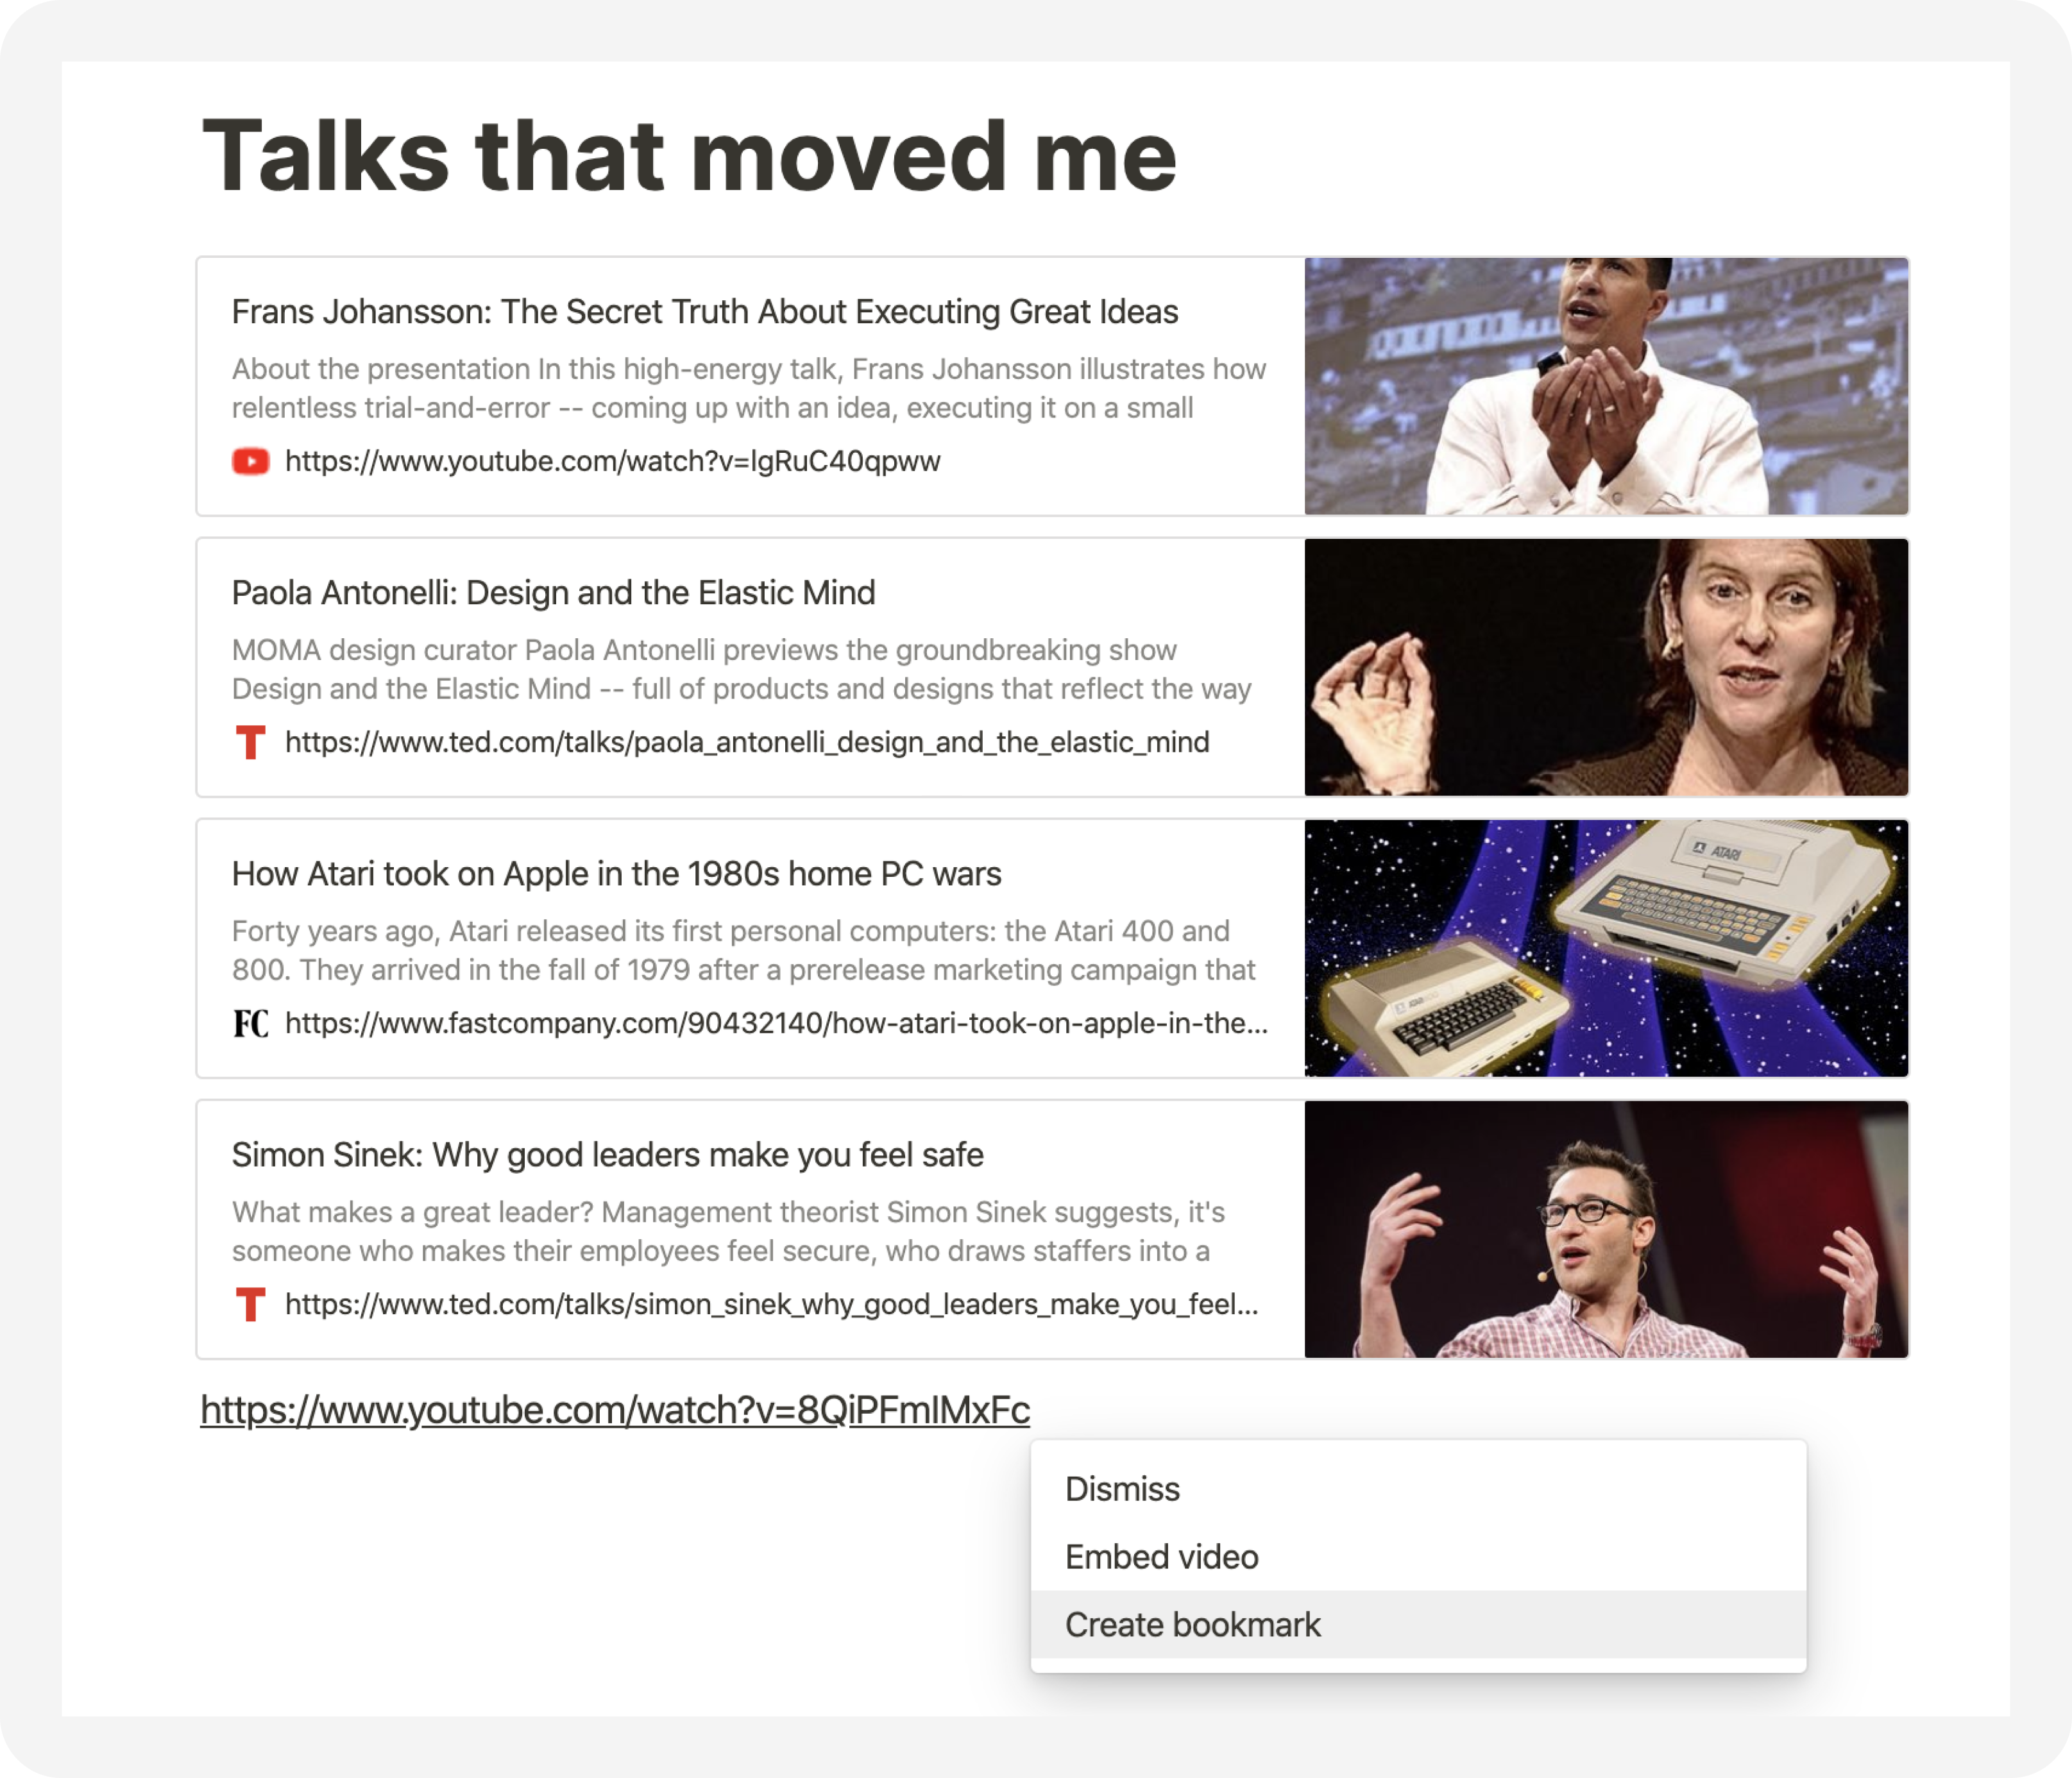
Task: Click the description starting What makes a great leader
Action: 728,1231
